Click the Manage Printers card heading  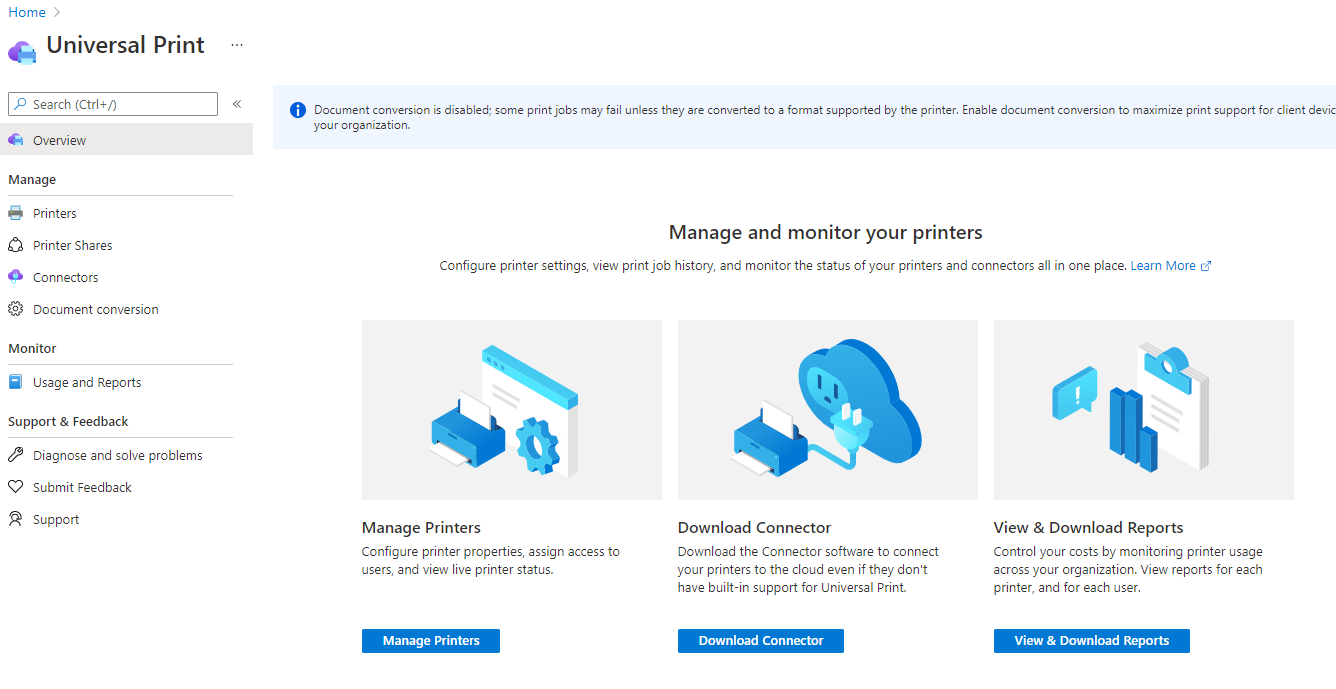pyautogui.click(x=421, y=528)
